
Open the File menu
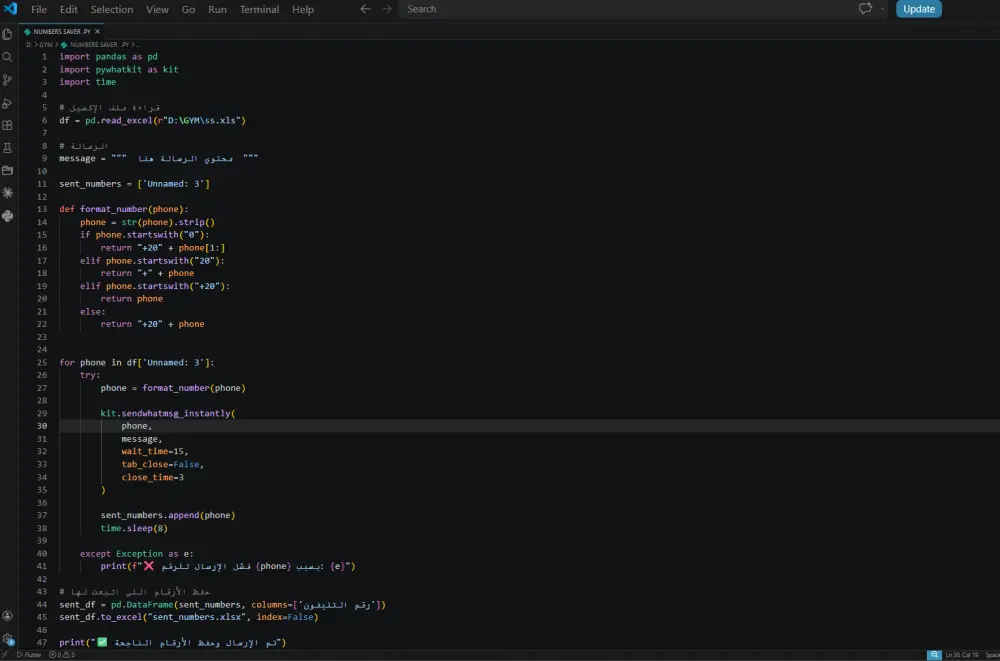click(39, 9)
